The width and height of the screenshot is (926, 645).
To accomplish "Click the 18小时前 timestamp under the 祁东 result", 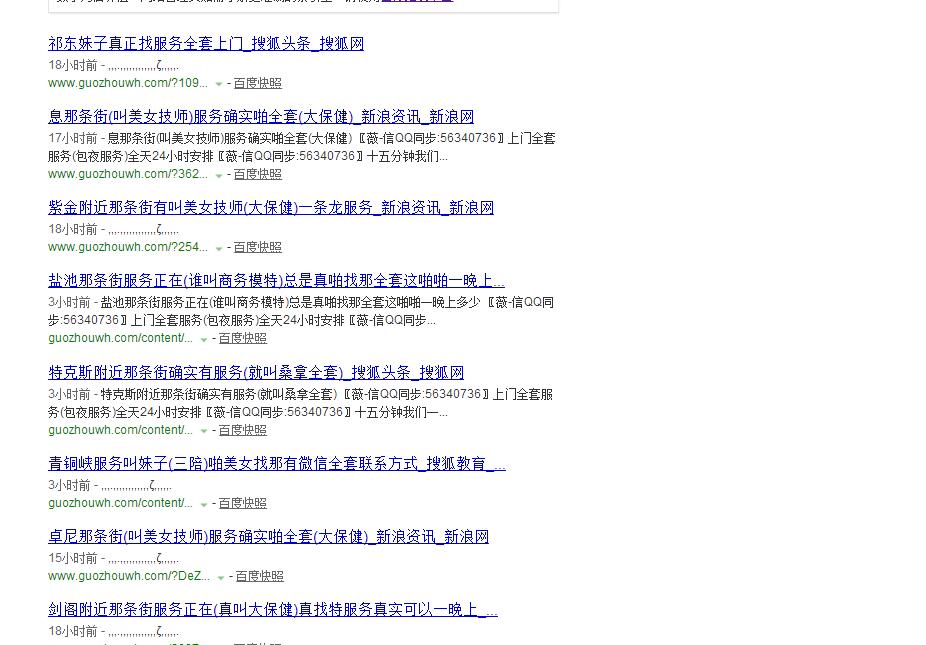I will click(73, 65).
